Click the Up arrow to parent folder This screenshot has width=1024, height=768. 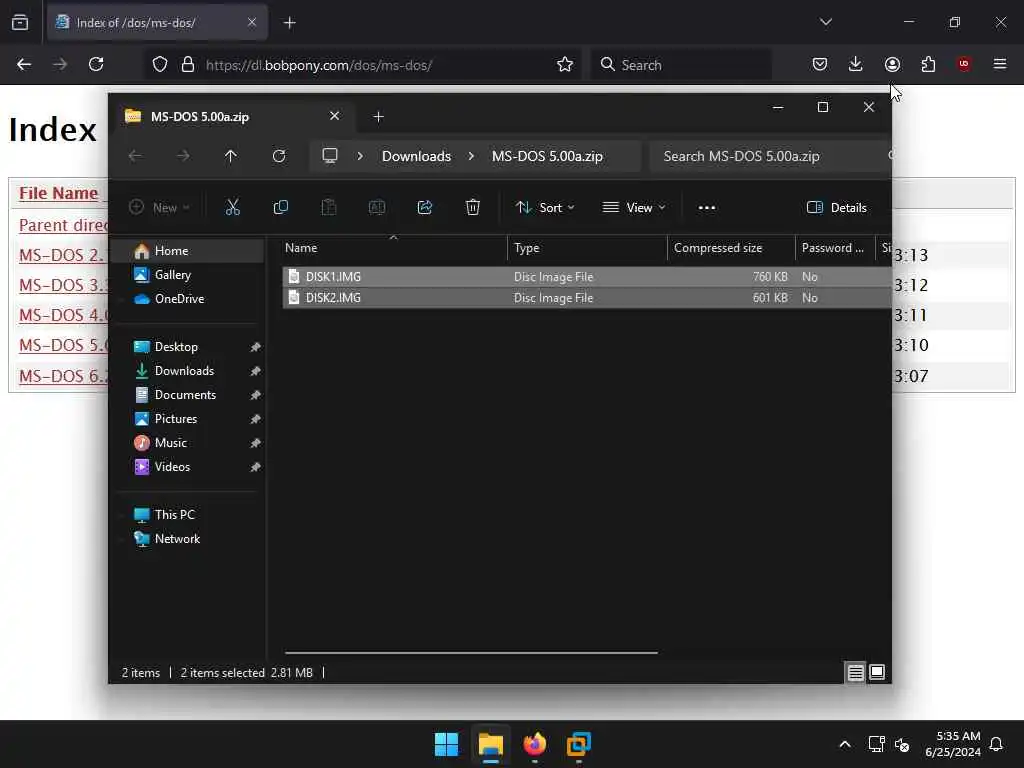231,156
